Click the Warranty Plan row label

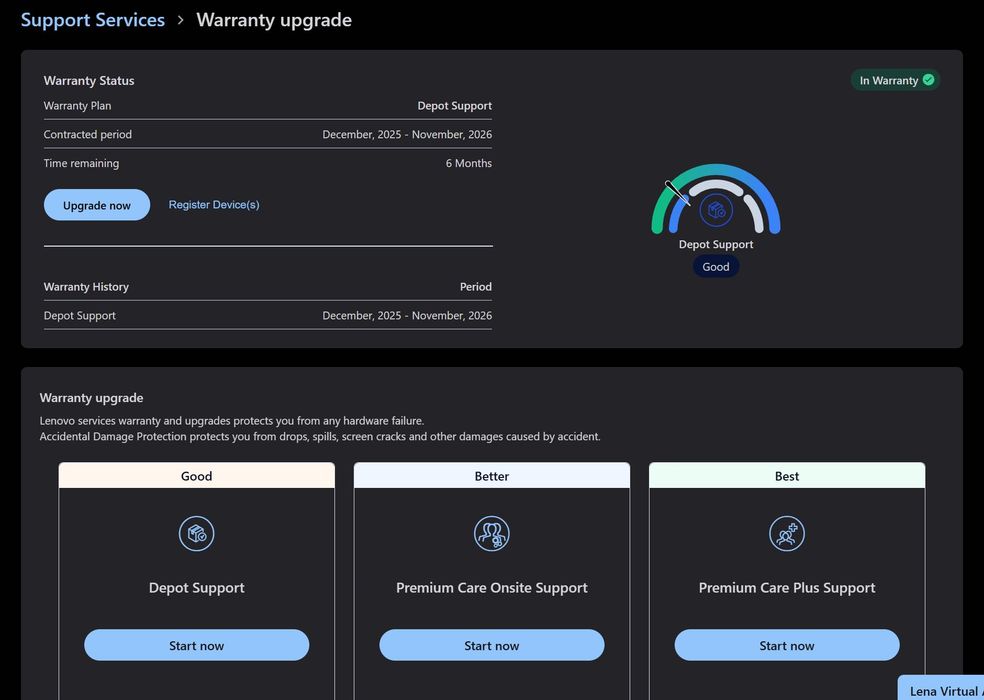click(x=77, y=105)
